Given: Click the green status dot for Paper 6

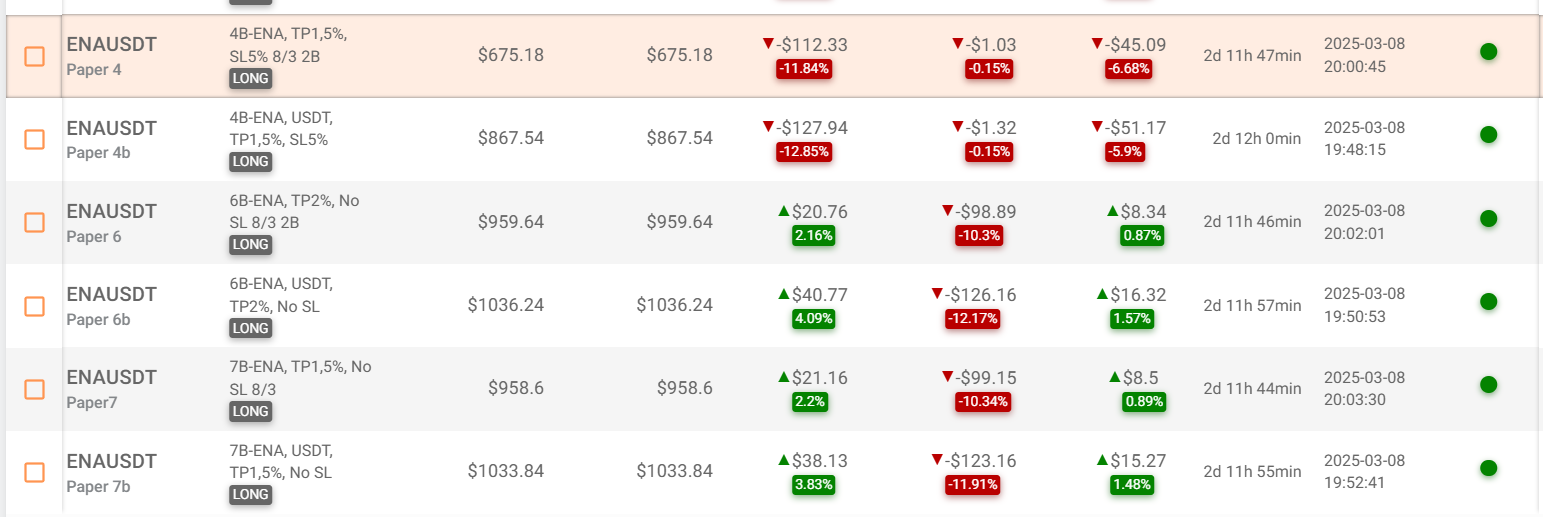Looking at the screenshot, I should [x=1488, y=218].
